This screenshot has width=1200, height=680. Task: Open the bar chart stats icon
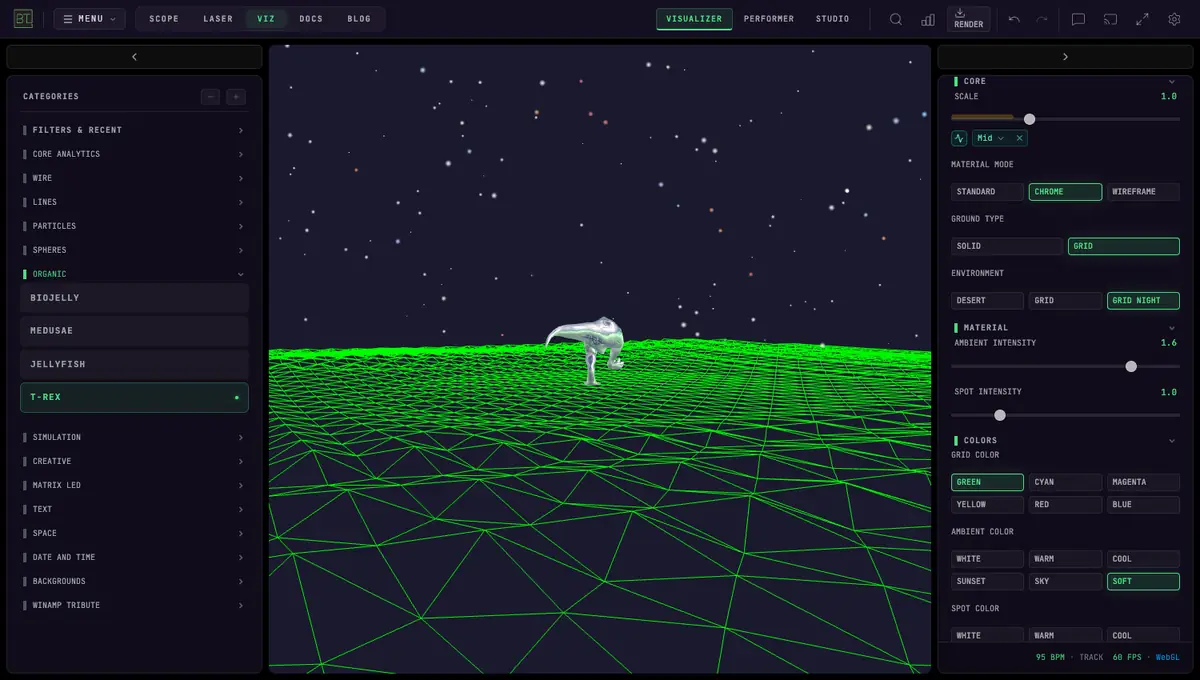(928, 19)
